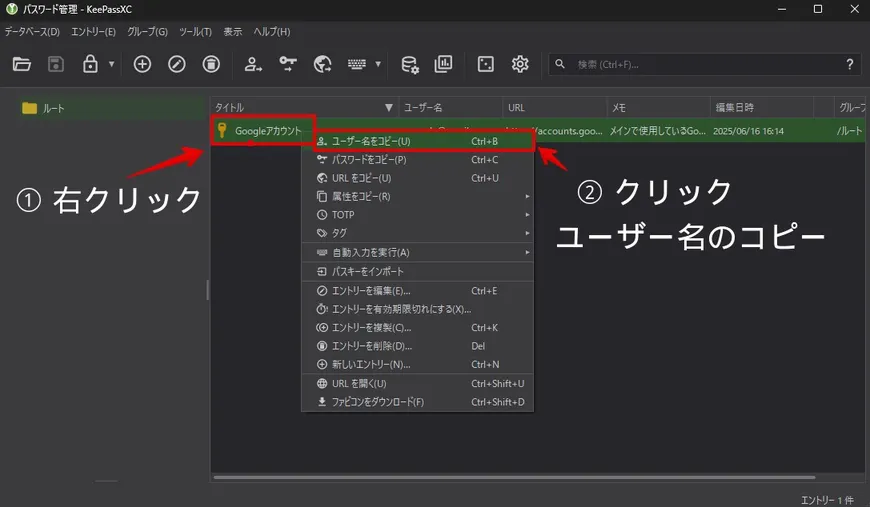Image resolution: width=870 pixels, height=507 pixels.
Task: Choose エントリーを複製 from context menu
Action: pyautogui.click(x=418, y=327)
